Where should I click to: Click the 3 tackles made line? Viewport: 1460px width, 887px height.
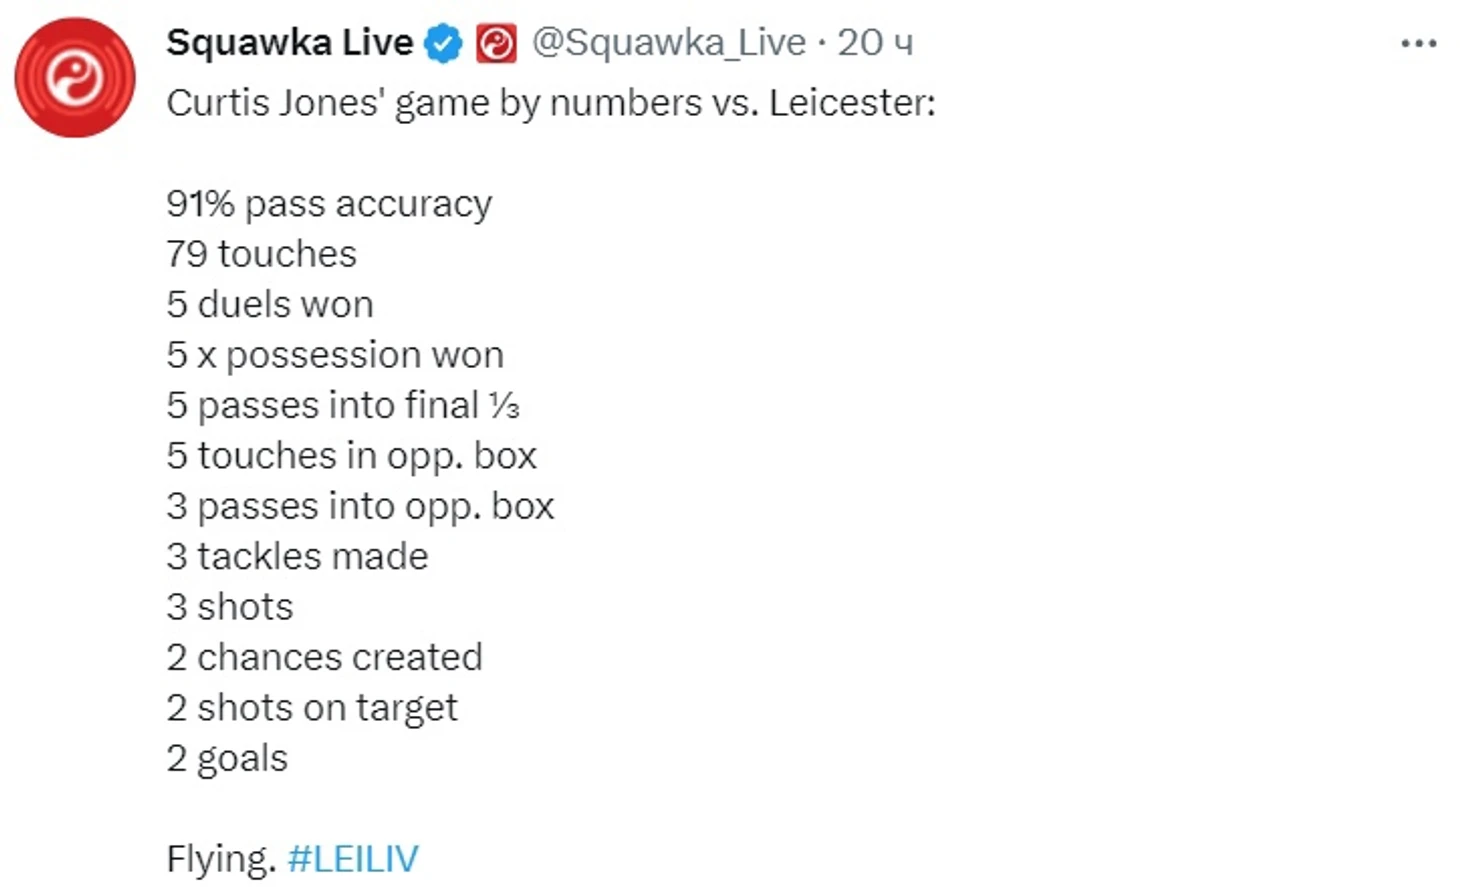[x=297, y=556]
